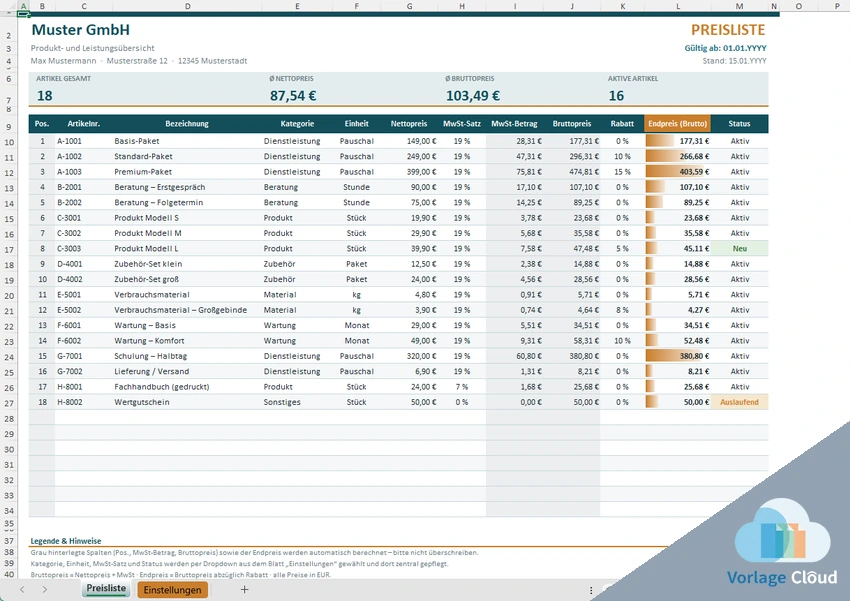Select the Aktiv status for Standard-Paket
Image resolution: width=850 pixels, height=601 pixels.
[x=739, y=156]
